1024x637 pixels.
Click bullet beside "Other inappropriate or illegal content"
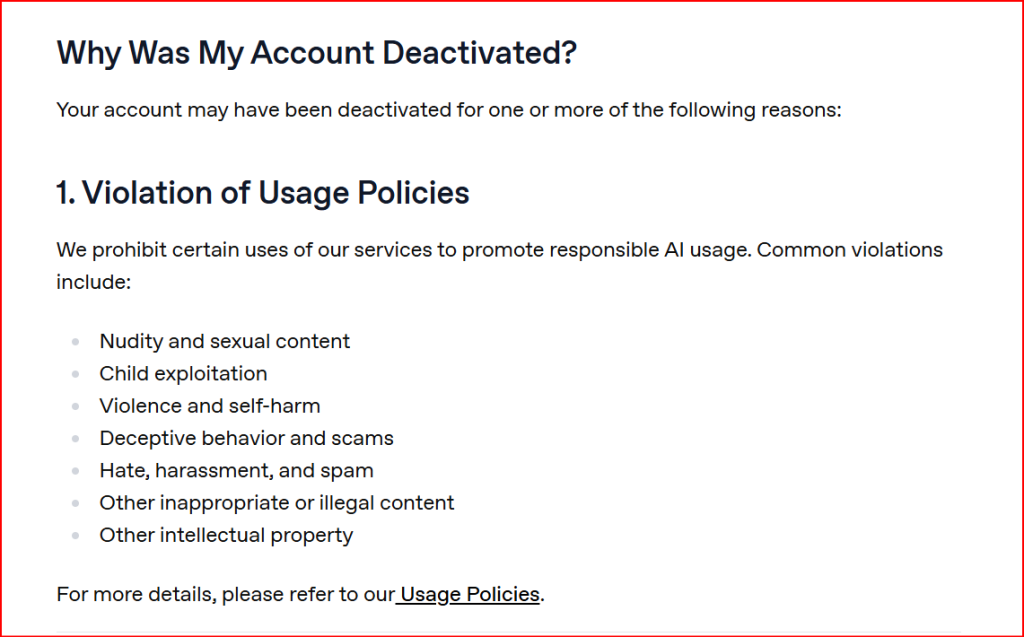click(75, 503)
